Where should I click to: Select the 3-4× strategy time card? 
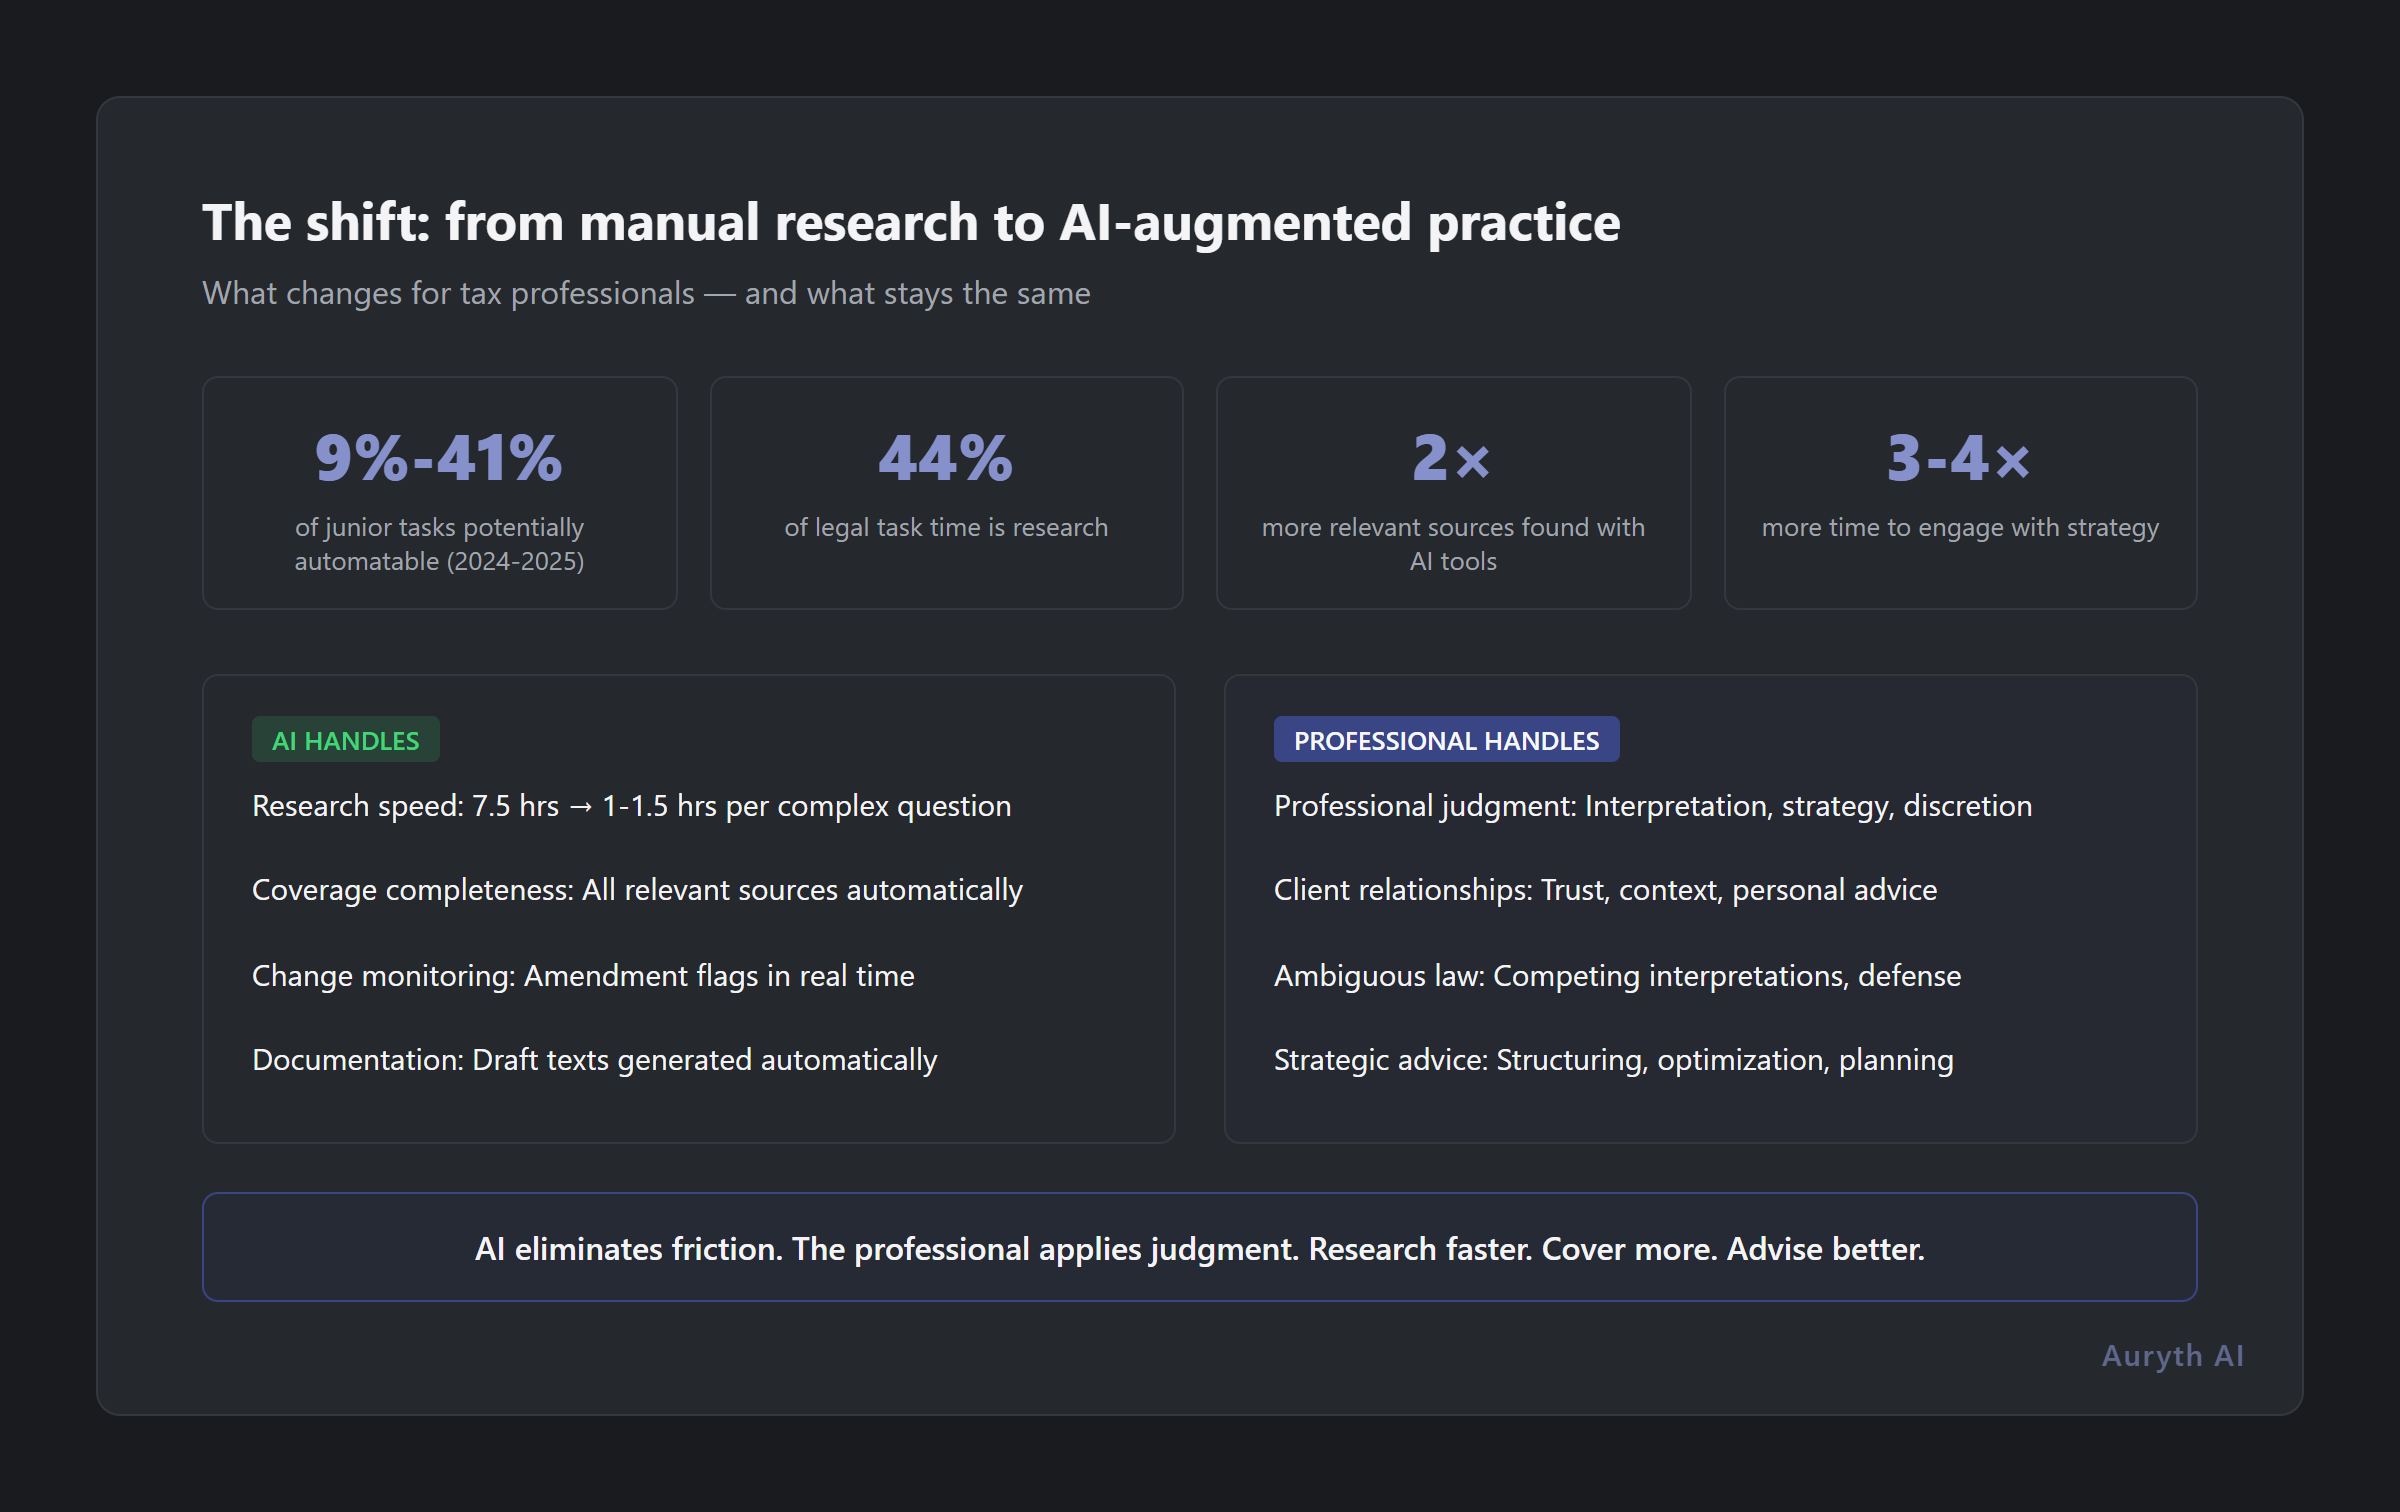[x=1959, y=492]
